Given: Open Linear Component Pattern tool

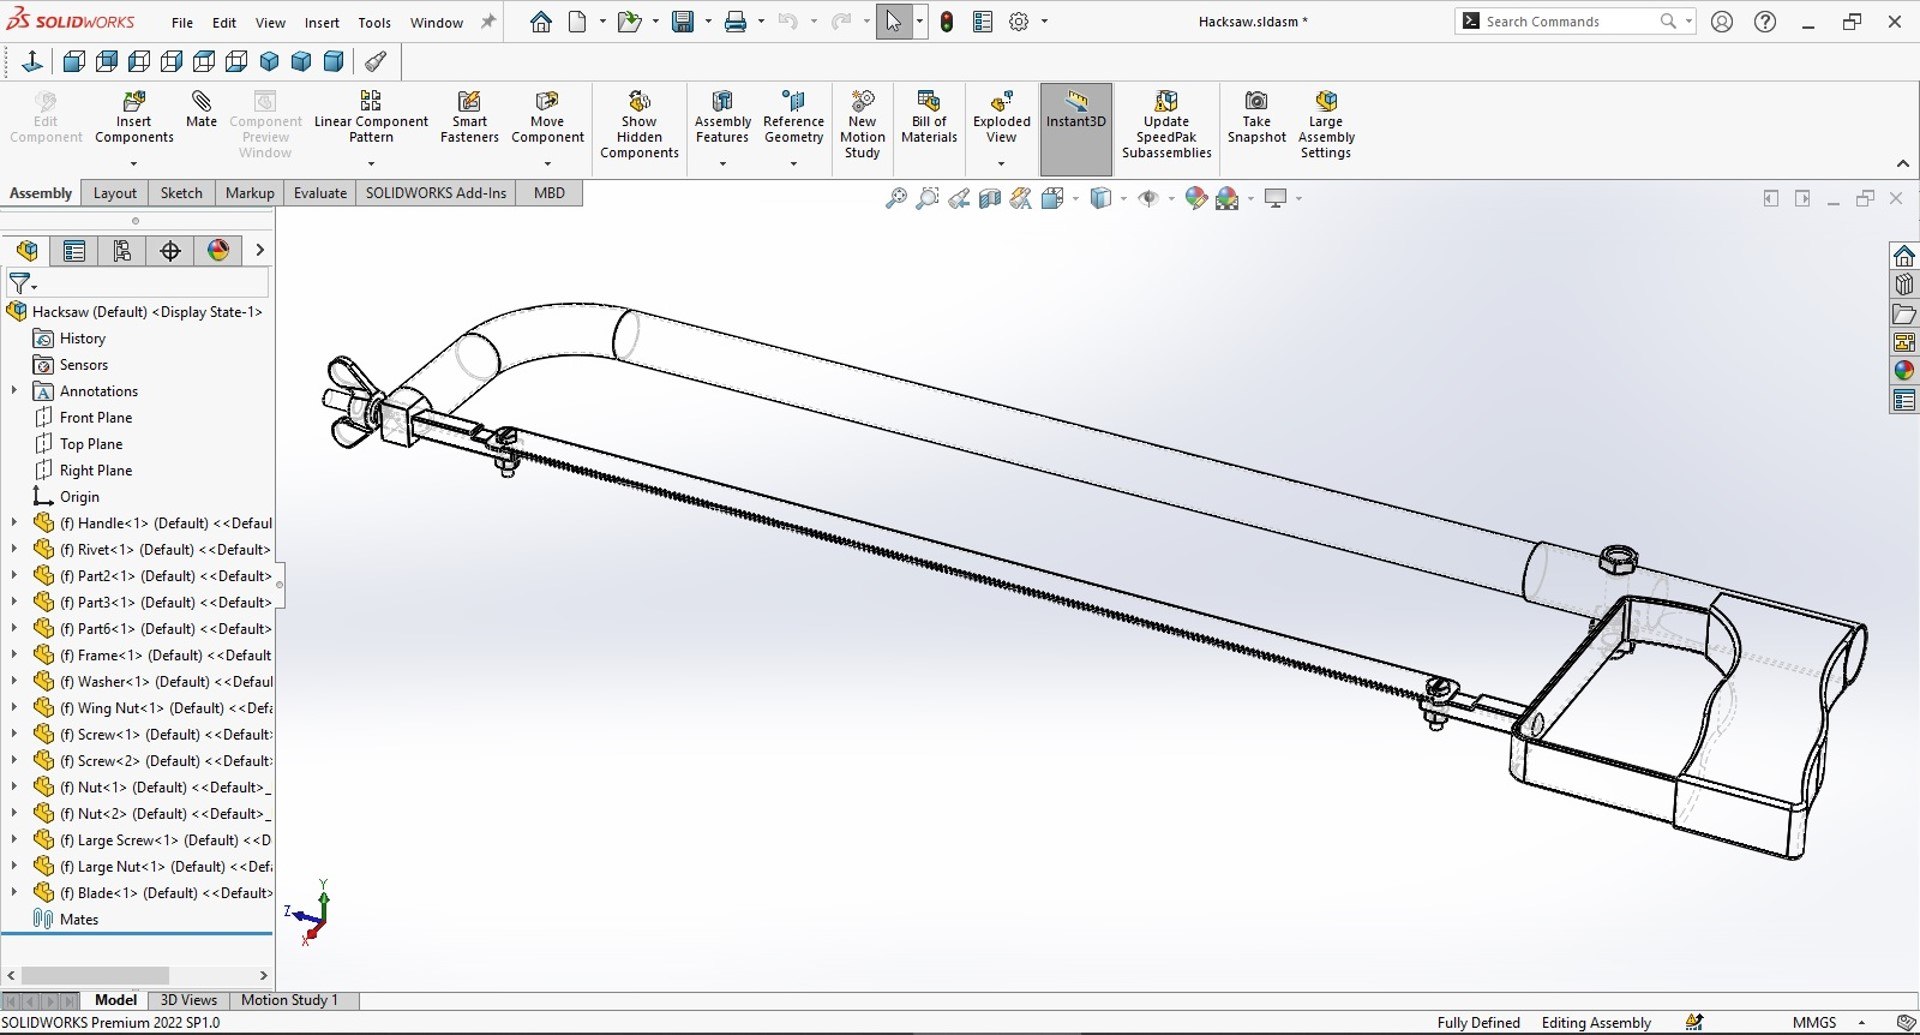Looking at the screenshot, I should pyautogui.click(x=371, y=117).
